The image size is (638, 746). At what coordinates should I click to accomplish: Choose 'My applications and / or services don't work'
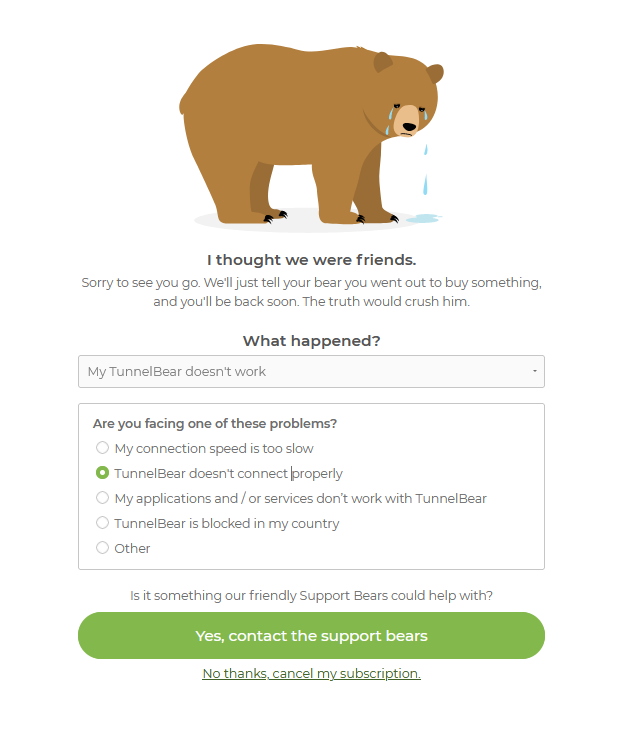(x=102, y=498)
